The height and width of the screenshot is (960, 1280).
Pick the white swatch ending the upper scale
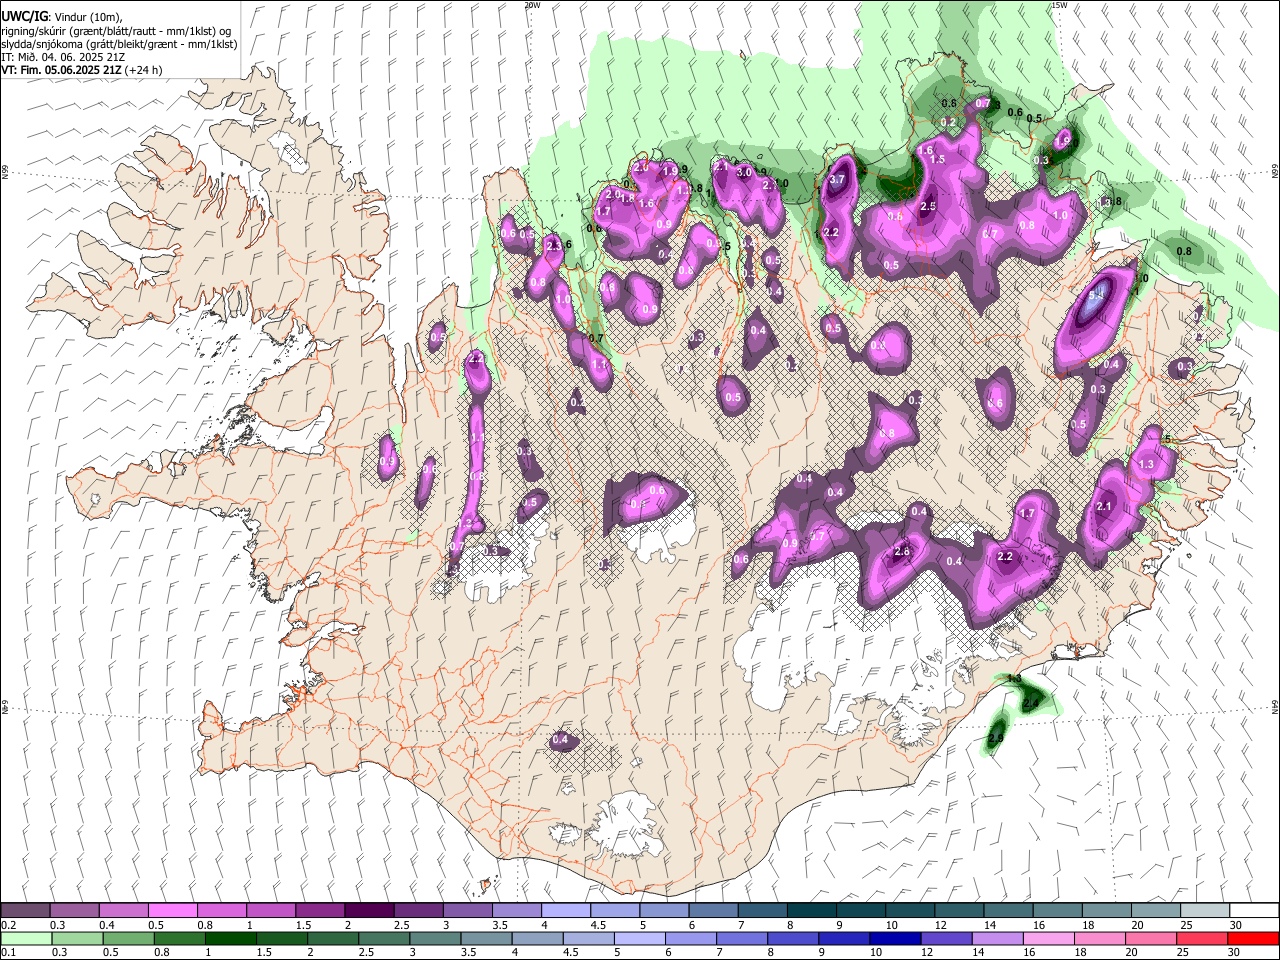click(x=1254, y=911)
